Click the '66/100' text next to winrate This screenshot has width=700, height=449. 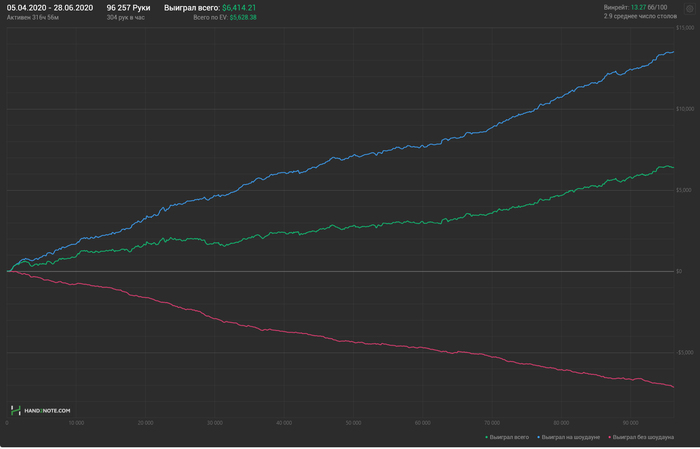[657, 7]
